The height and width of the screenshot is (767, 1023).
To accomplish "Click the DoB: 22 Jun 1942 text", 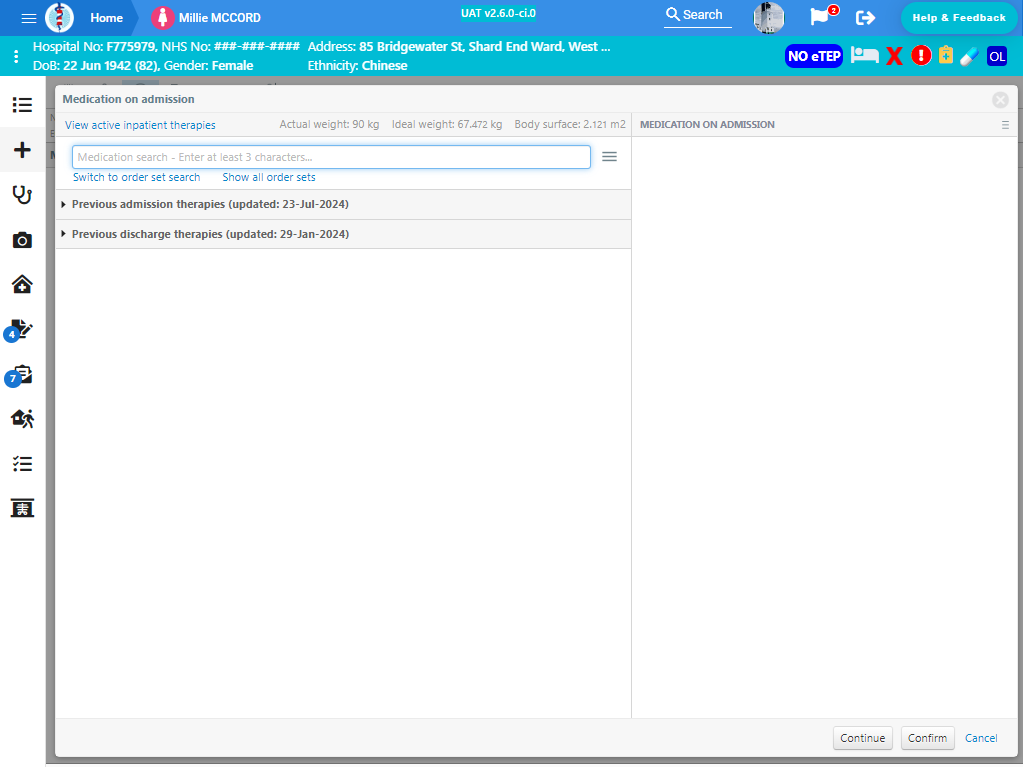I will coord(97,65).
